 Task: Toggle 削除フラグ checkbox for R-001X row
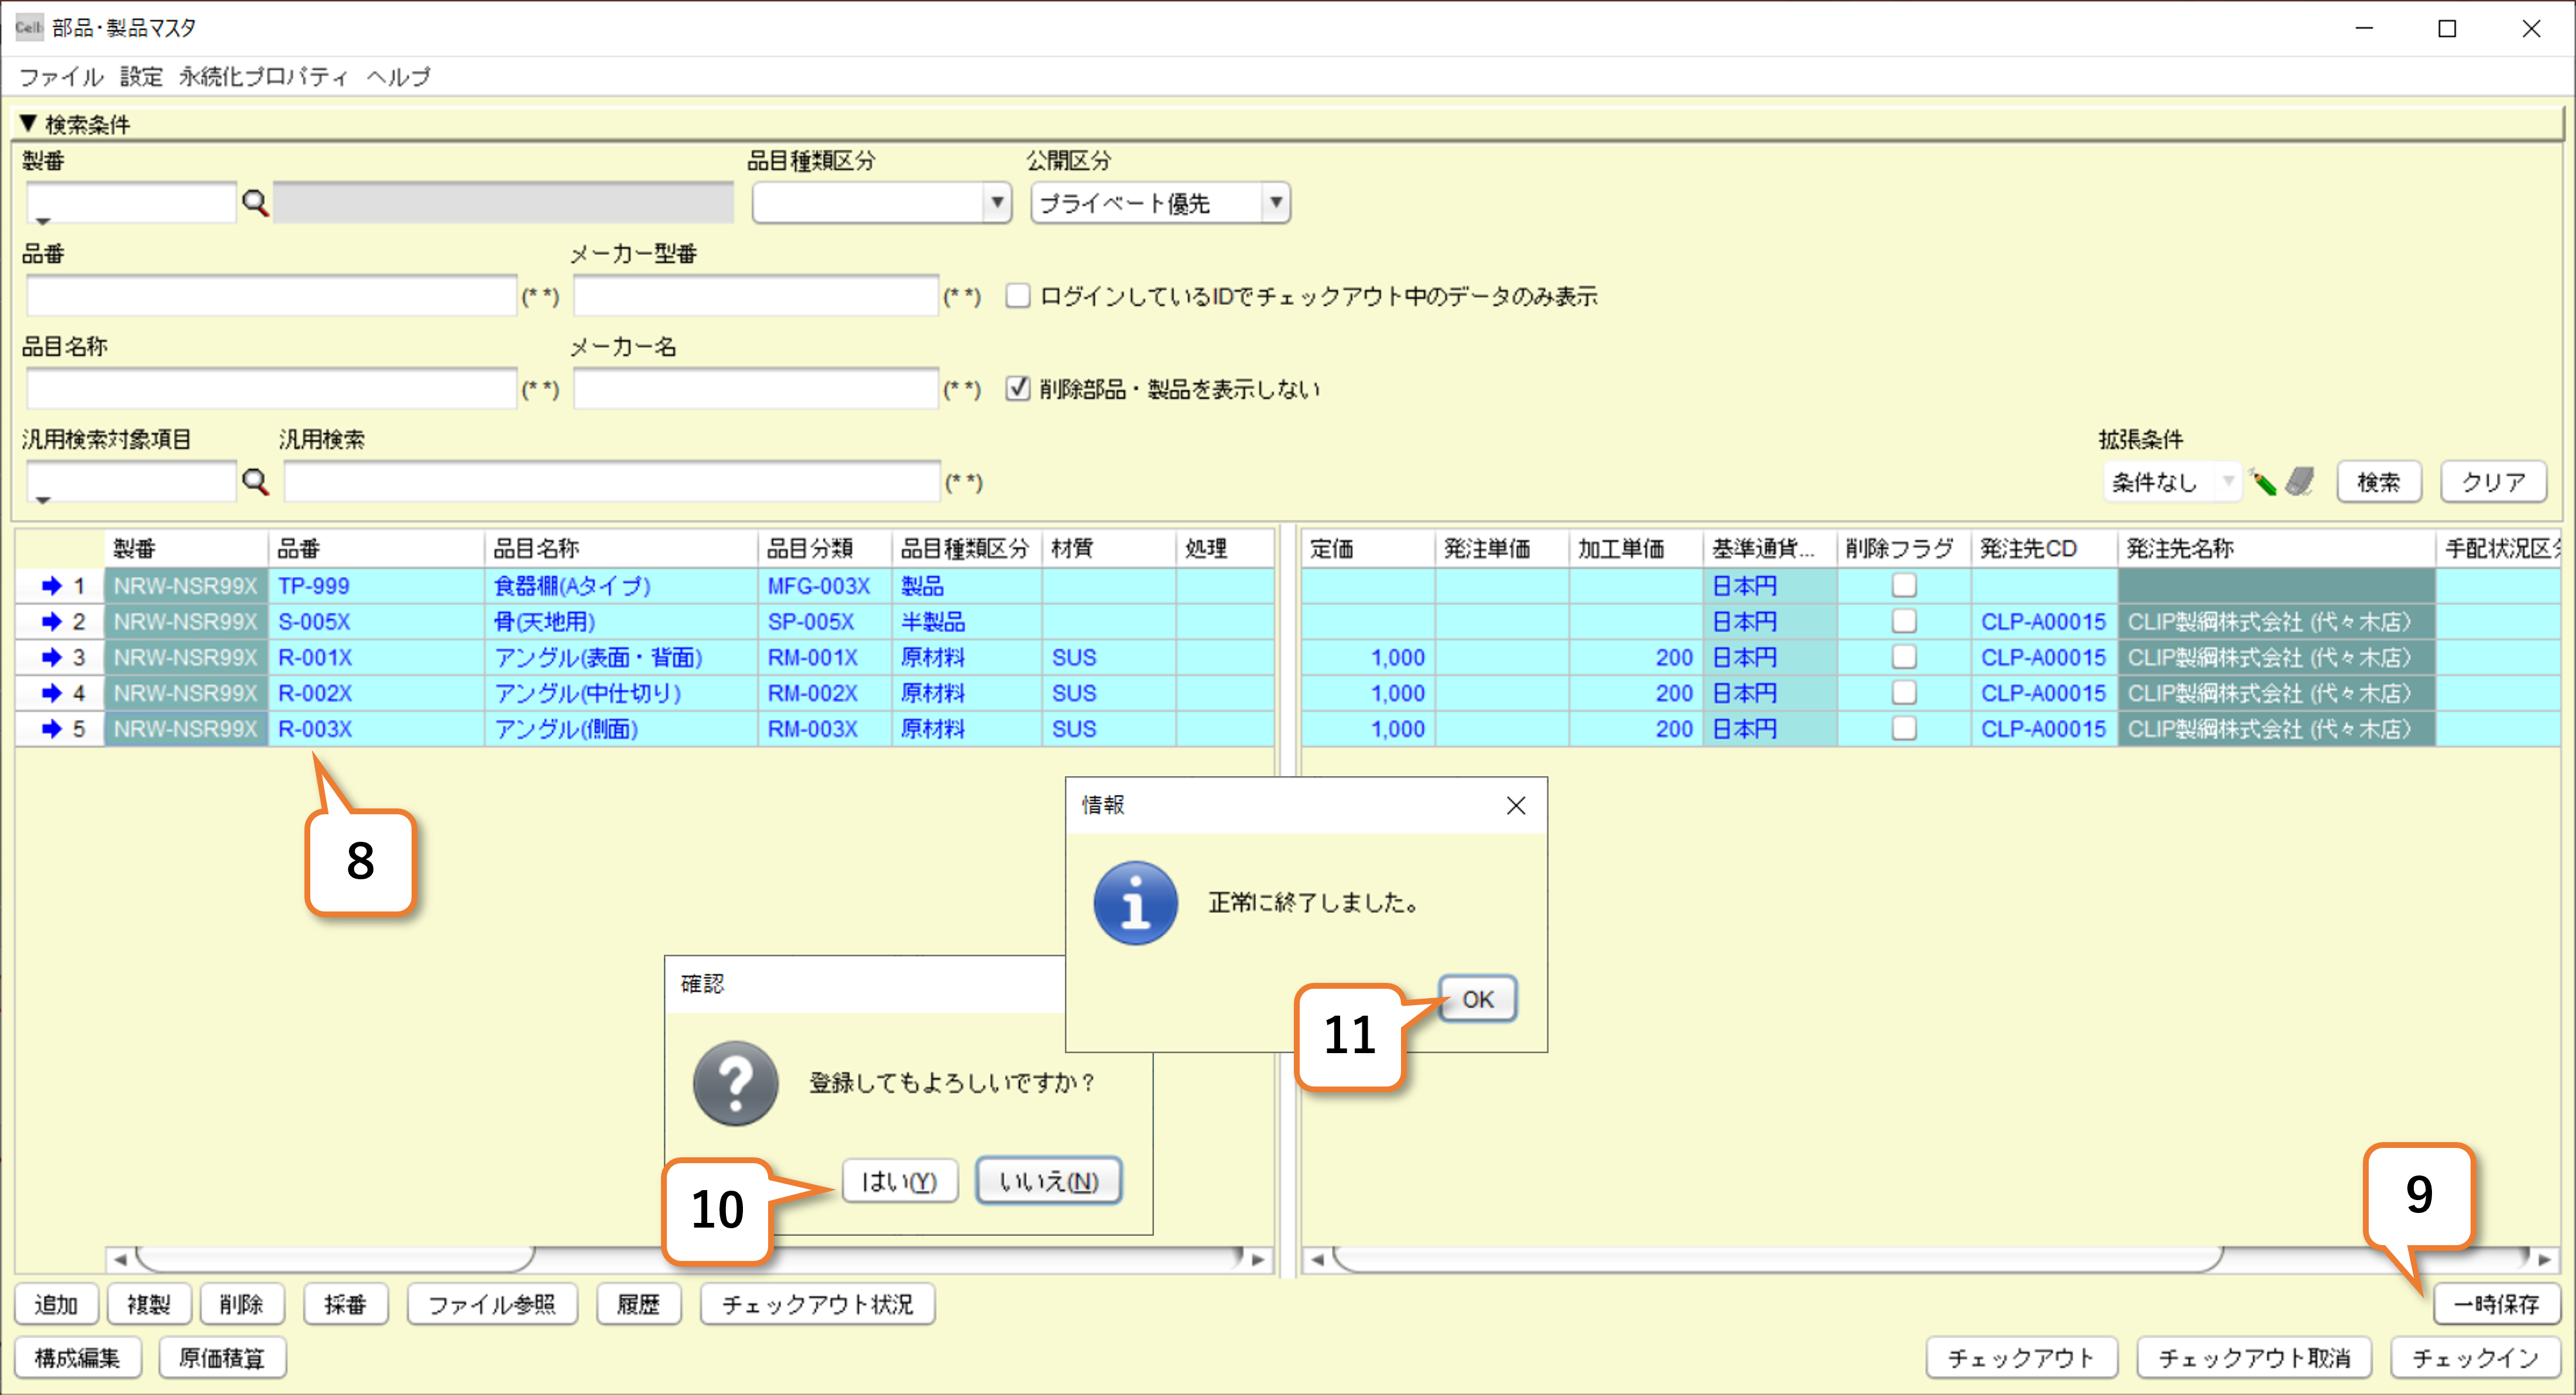[1904, 658]
